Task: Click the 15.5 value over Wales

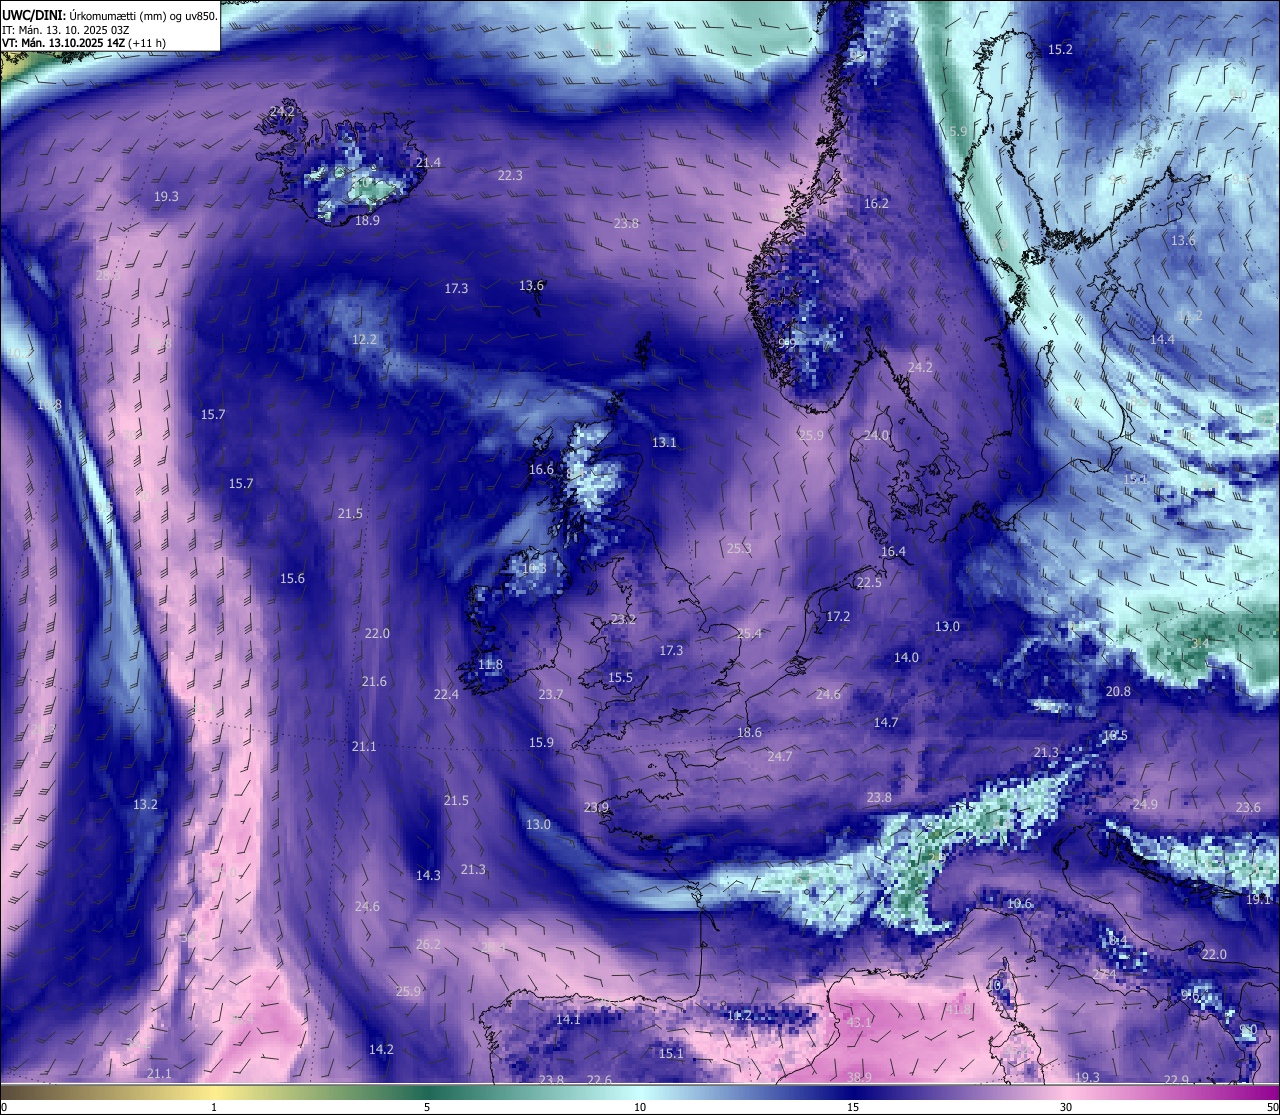Action: click(x=620, y=677)
